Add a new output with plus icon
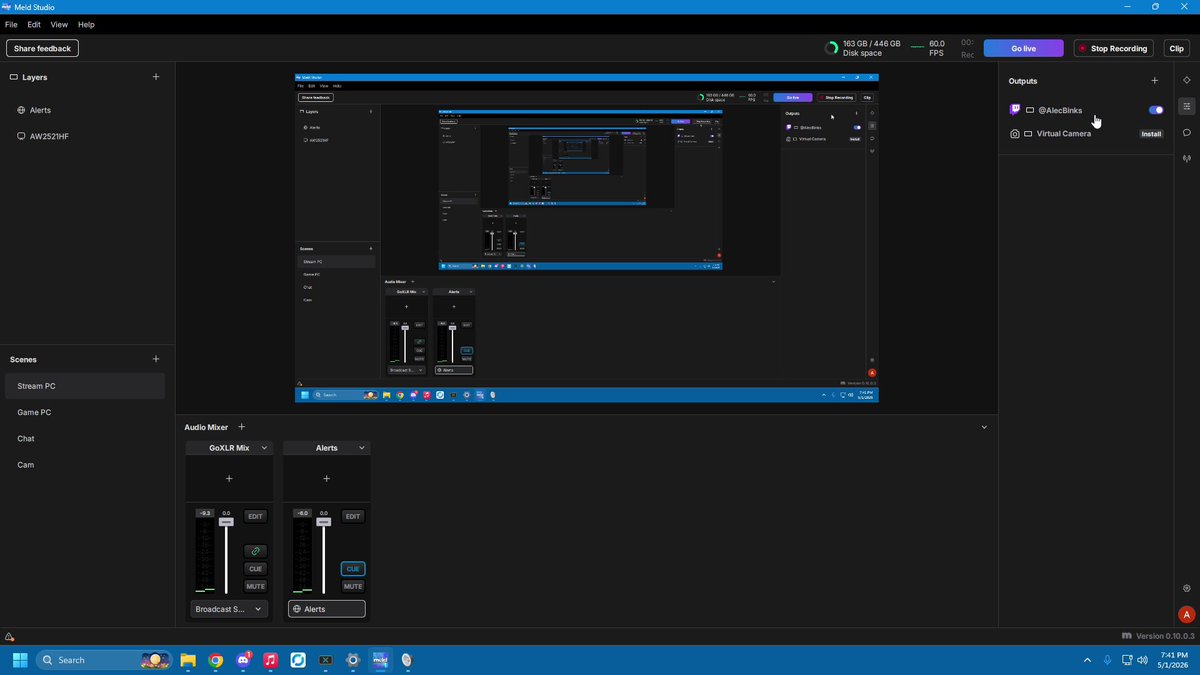This screenshot has width=1200, height=675. pos(1155,81)
